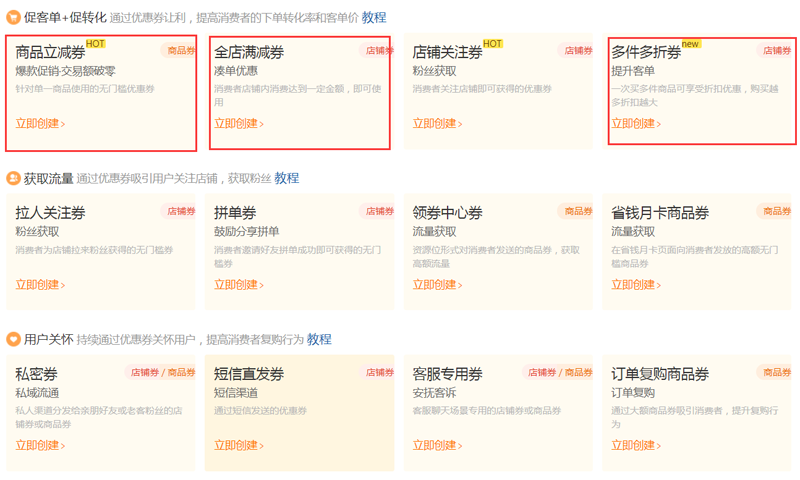Click the 店铺券 / 商品券 tag on 客服专用券
Screen dimensions: 800x480
[558, 372]
